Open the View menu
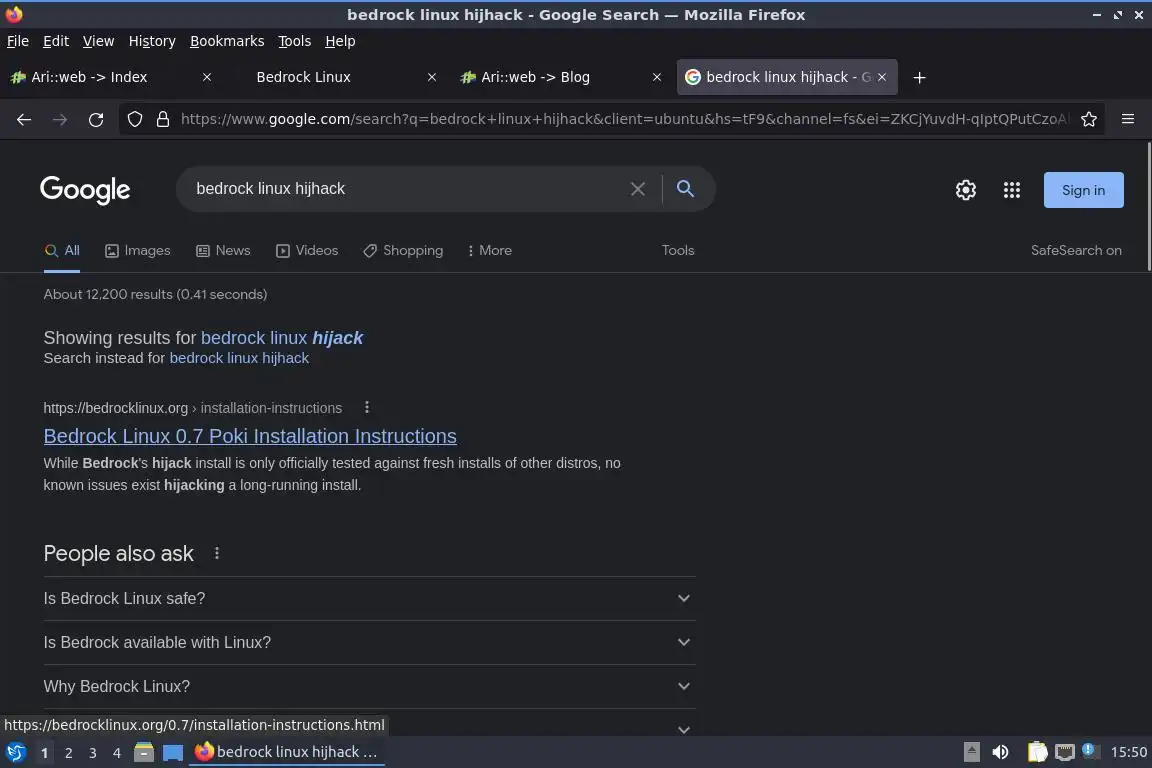 (98, 41)
